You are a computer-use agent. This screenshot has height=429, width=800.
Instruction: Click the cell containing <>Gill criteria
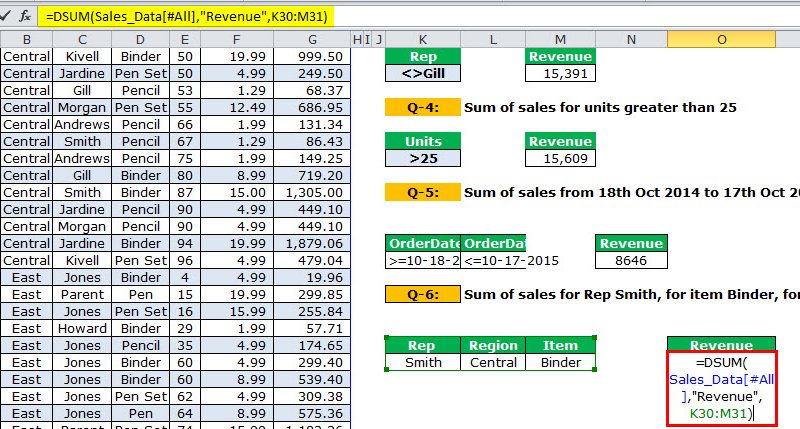[x=423, y=73]
